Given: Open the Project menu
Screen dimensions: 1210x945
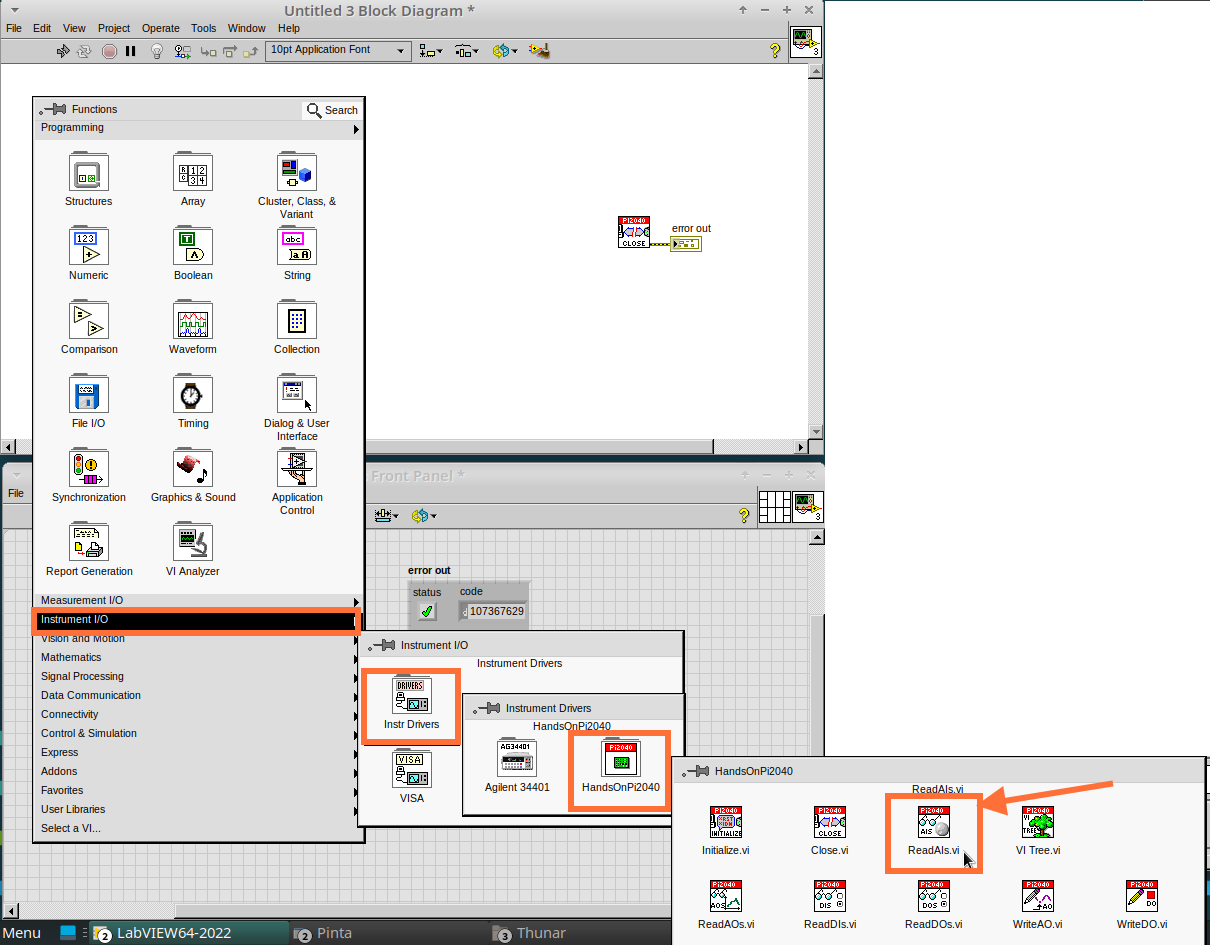Looking at the screenshot, I should [x=114, y=28].
